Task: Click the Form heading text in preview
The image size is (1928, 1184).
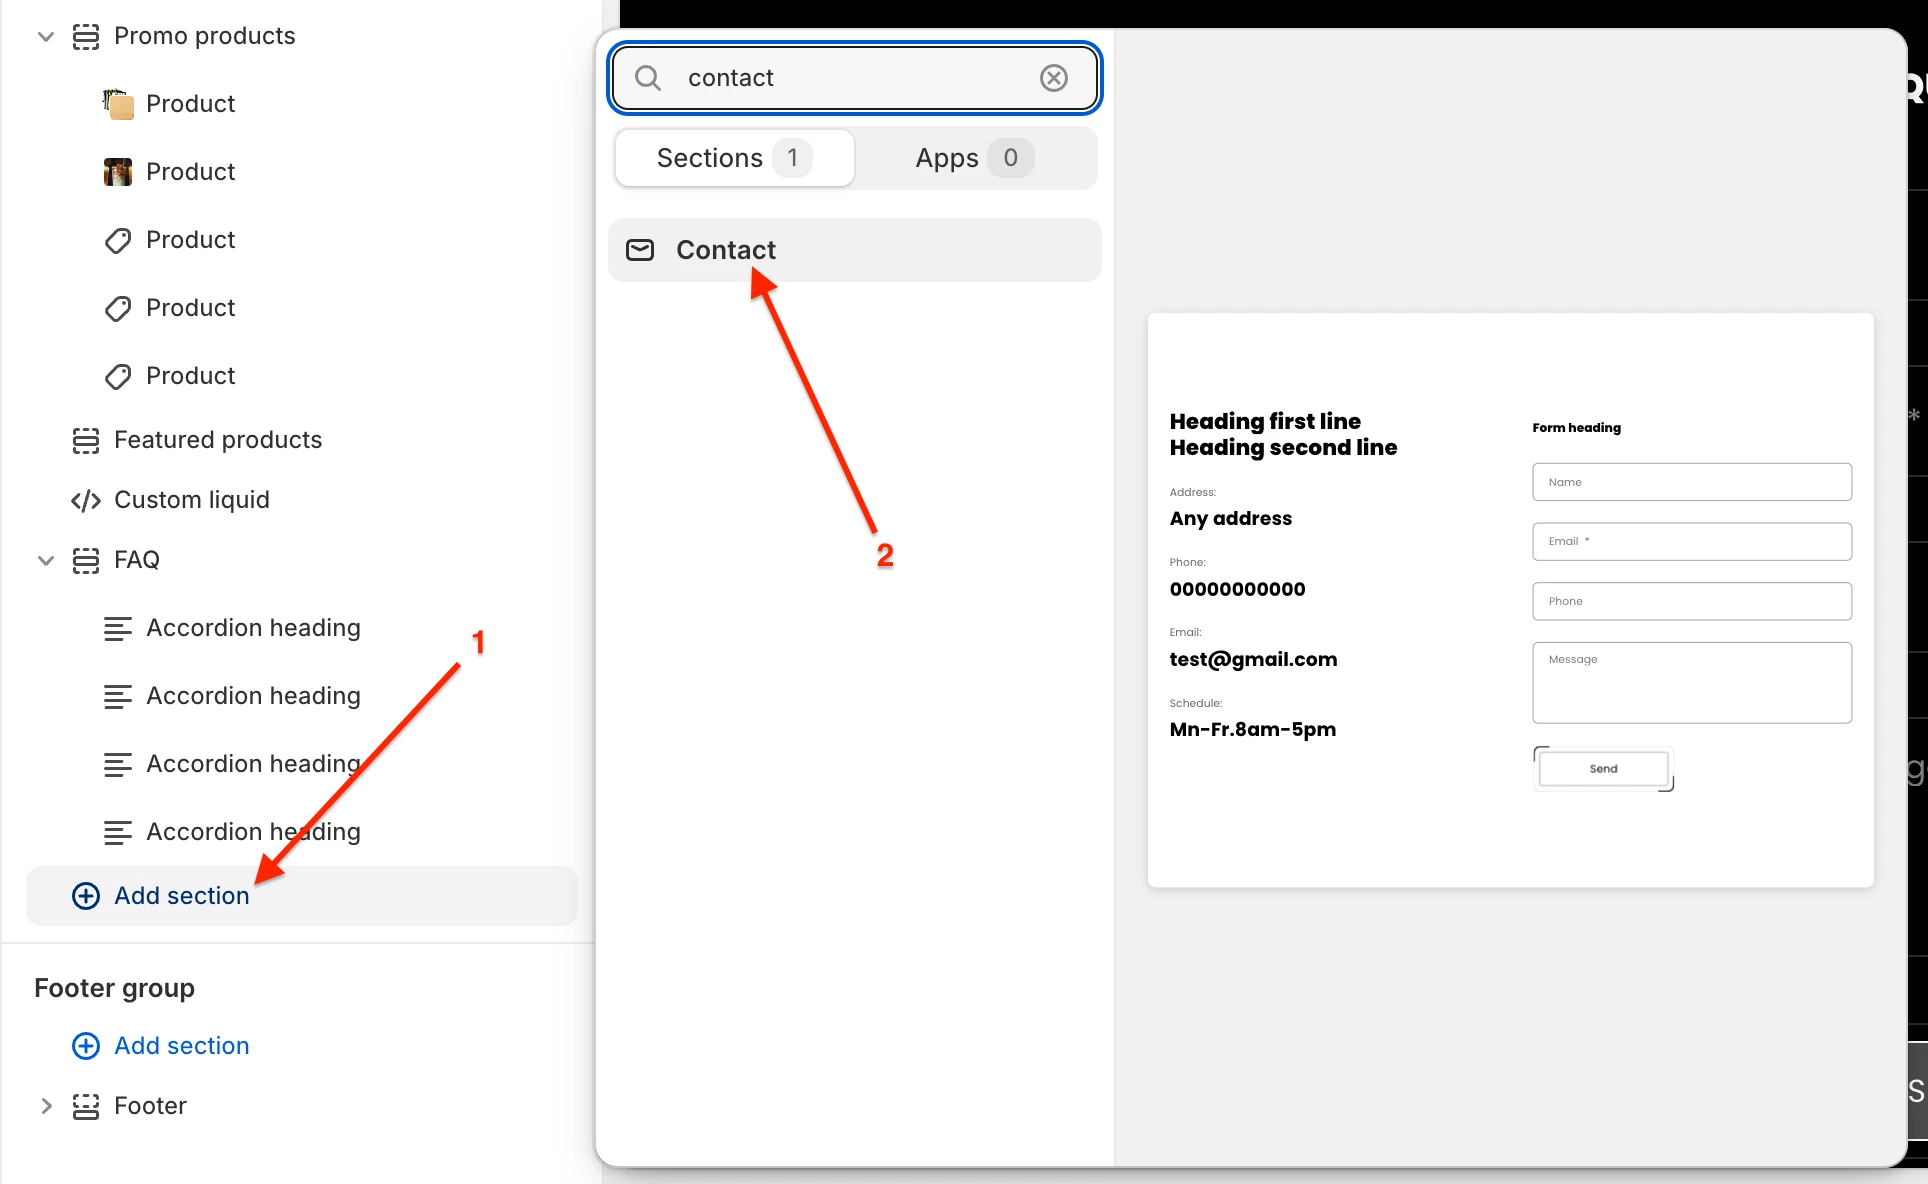Action: [1576, 428]
